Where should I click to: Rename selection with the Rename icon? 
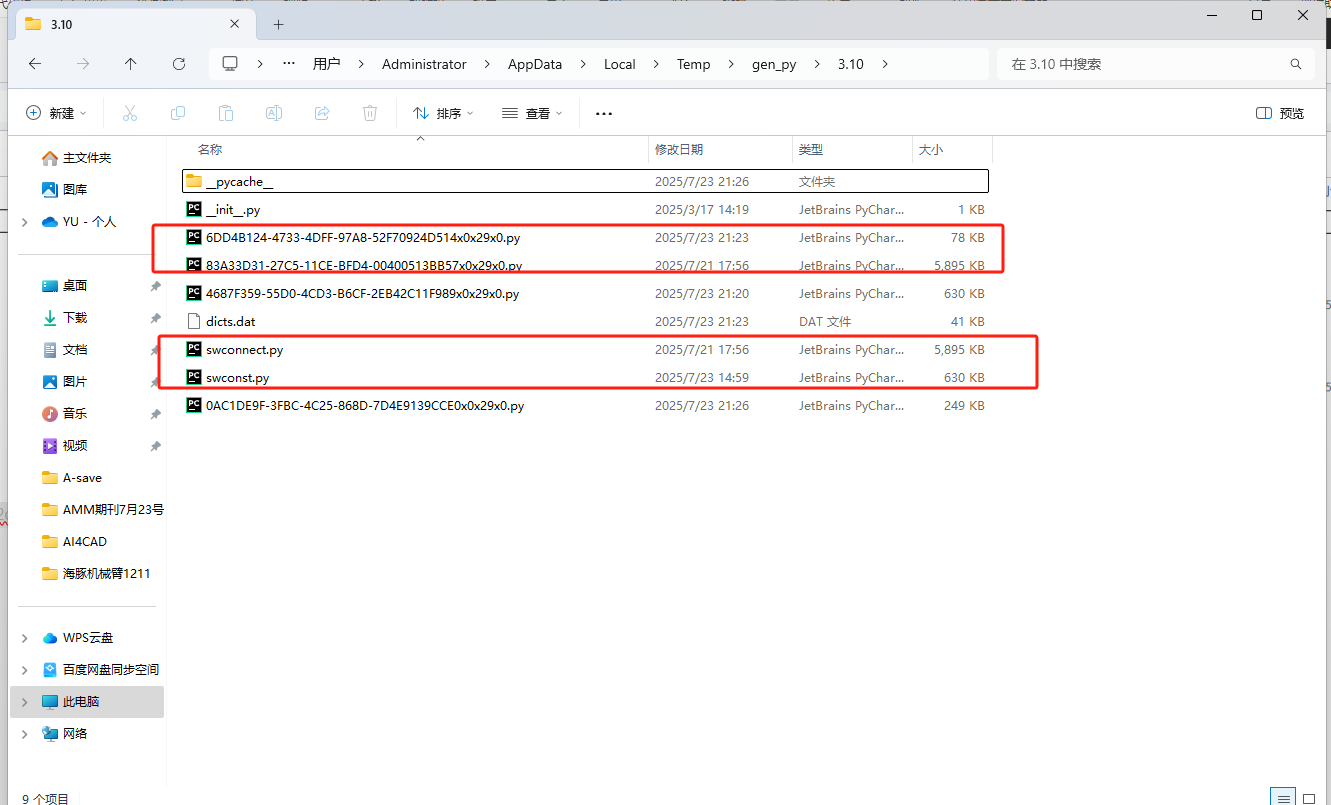click(273, 112)
